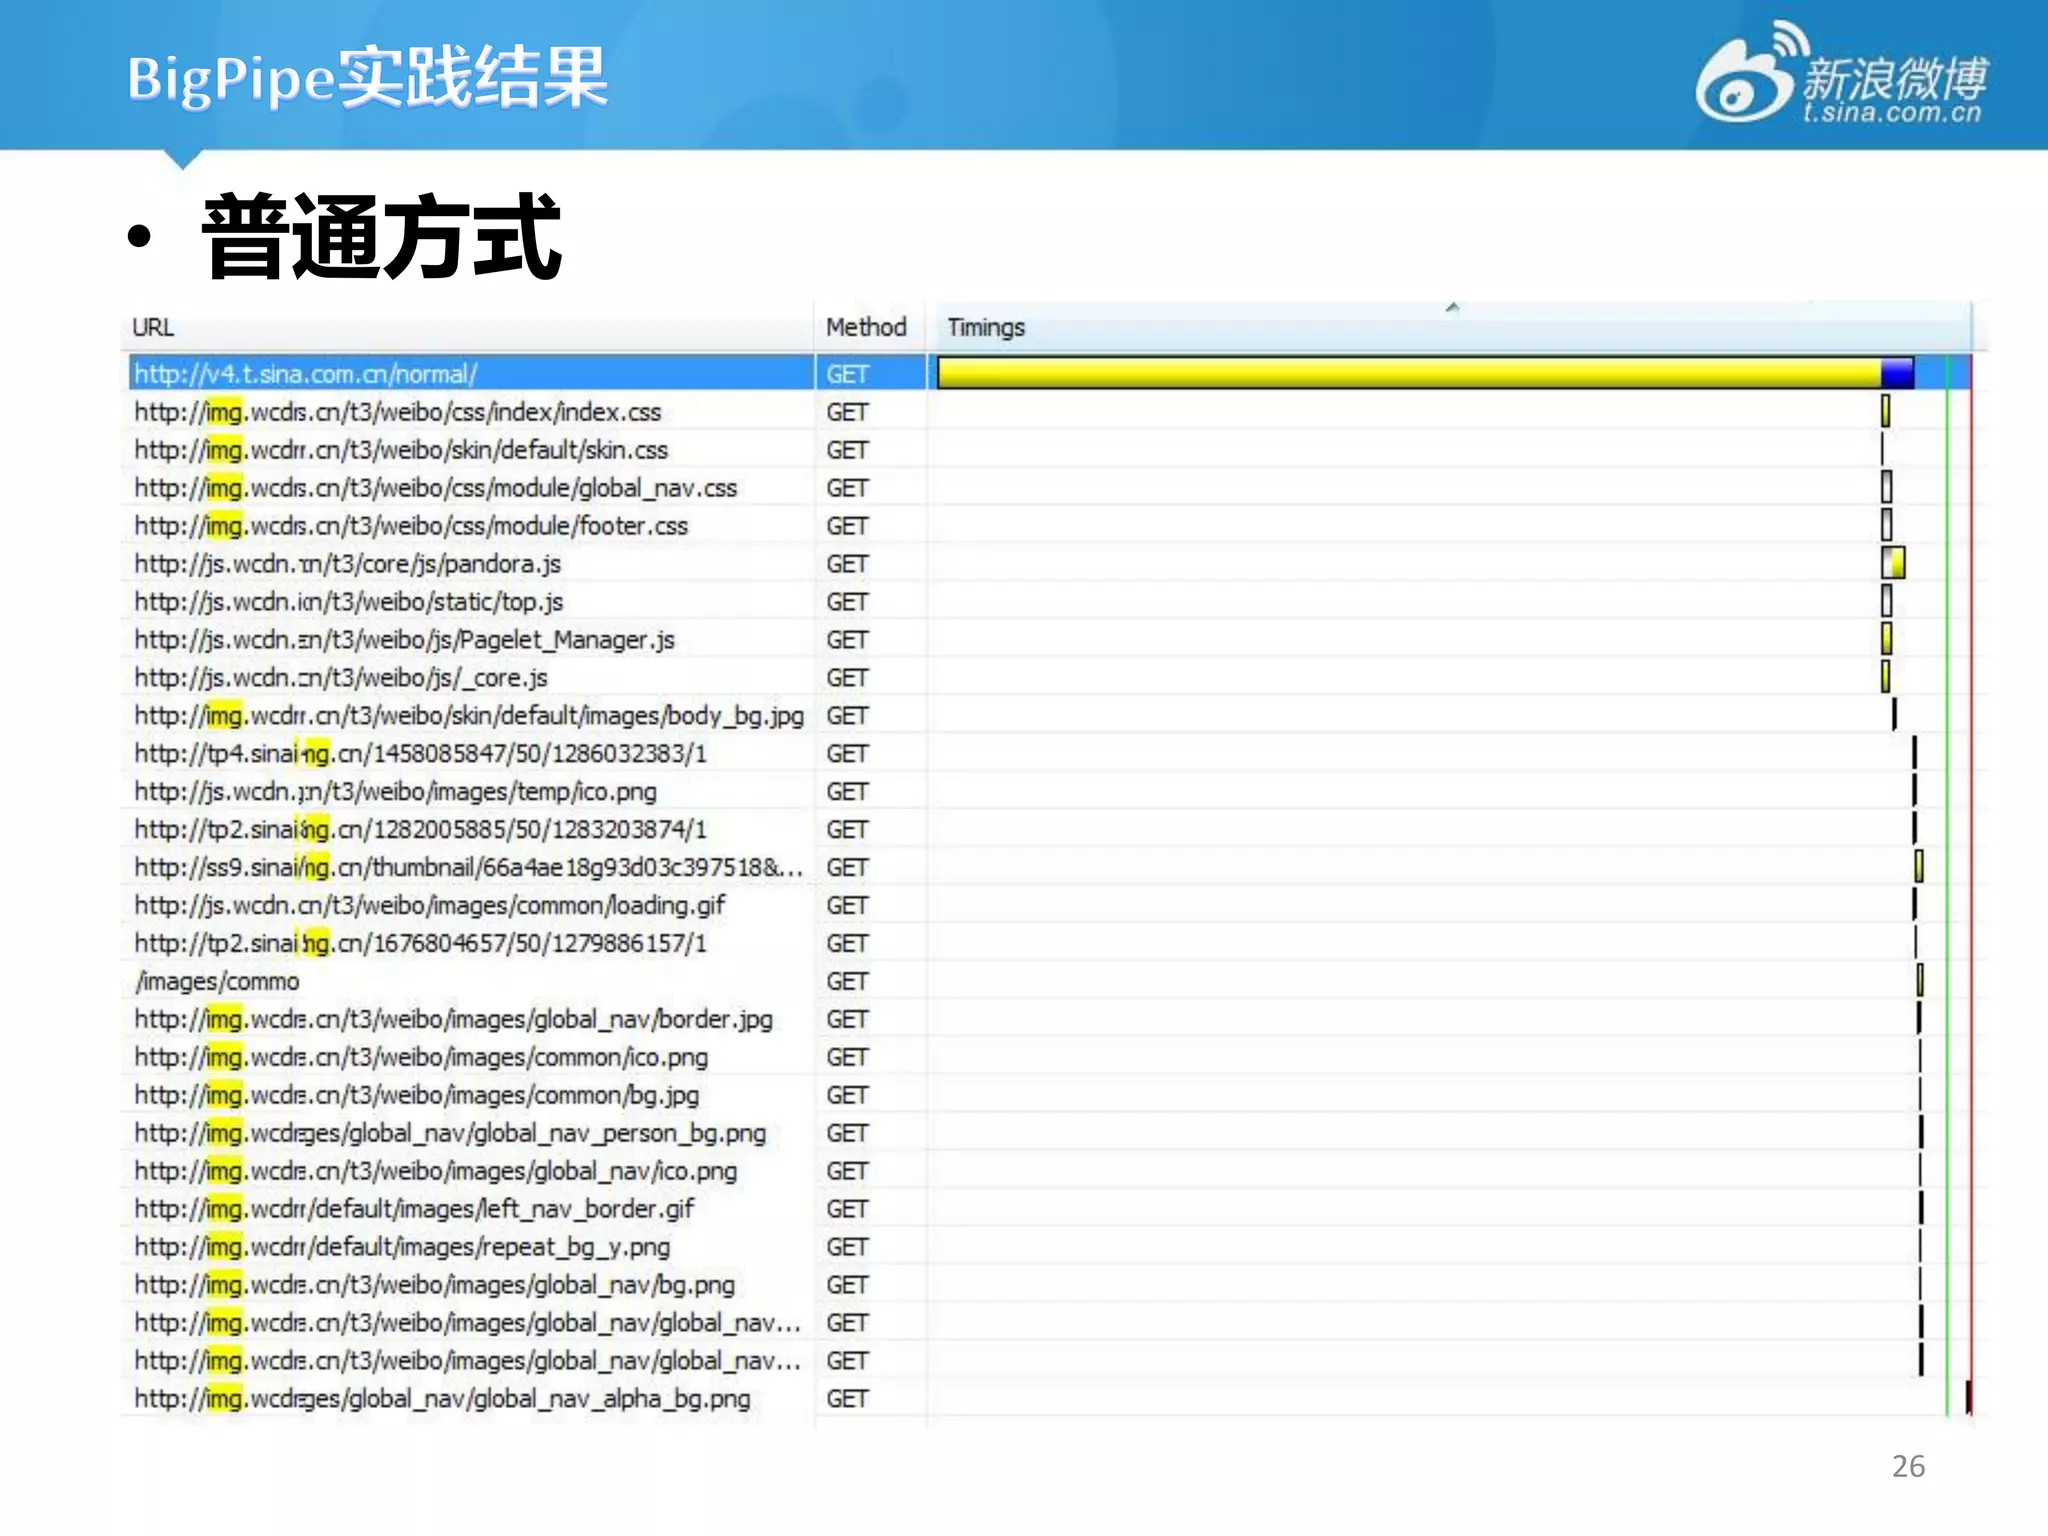Click the URL column header
The height and width of the screenshot is (1536, 2048).
point(153,327)
